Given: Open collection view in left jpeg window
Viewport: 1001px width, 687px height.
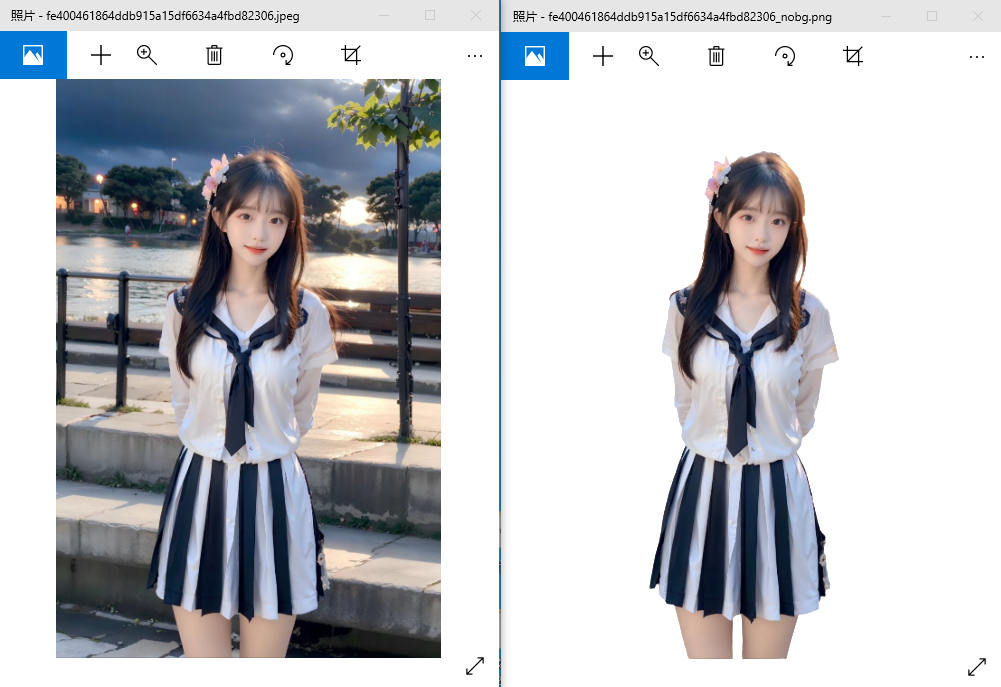Looking at the screenshot, I should [x=33, y=55].
